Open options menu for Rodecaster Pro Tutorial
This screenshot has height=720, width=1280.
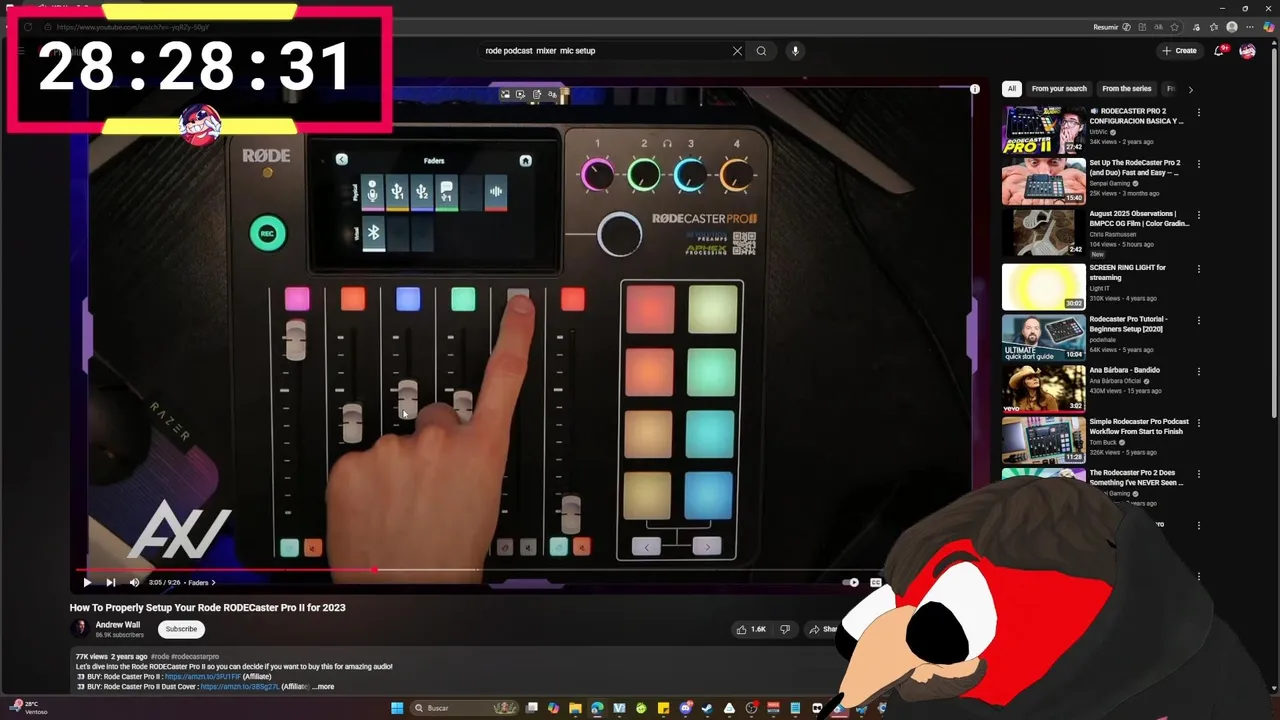point(1198,321)
